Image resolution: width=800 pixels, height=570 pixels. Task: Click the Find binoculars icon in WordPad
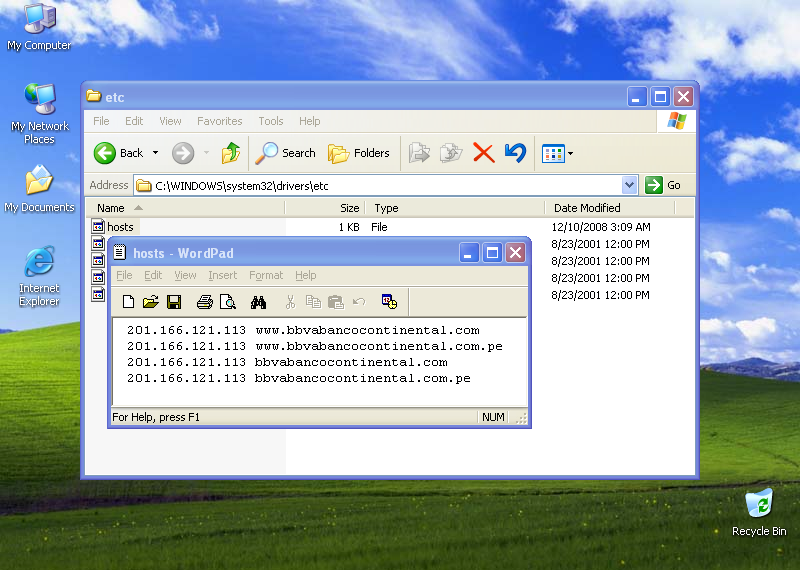[x=258, y=302]
